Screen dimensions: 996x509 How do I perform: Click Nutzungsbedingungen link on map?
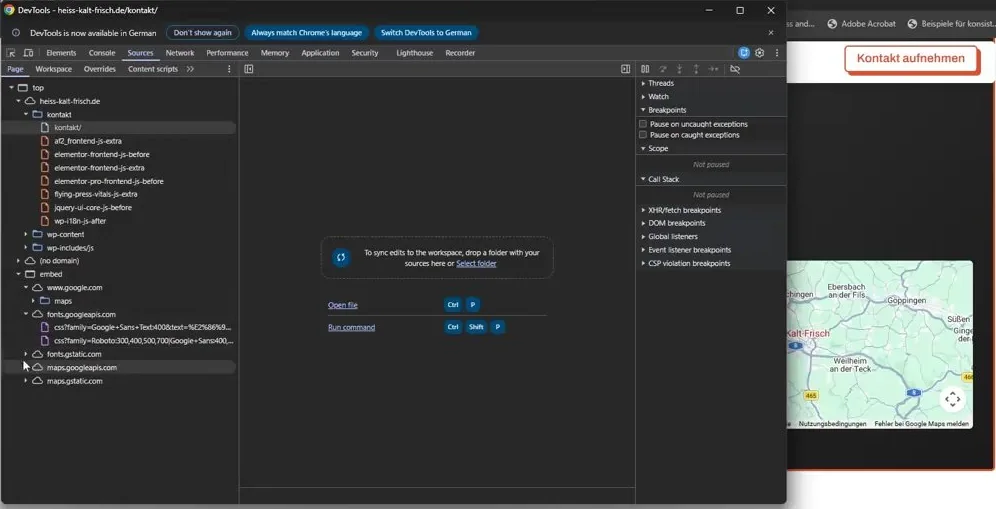click(x=832, y=423)
